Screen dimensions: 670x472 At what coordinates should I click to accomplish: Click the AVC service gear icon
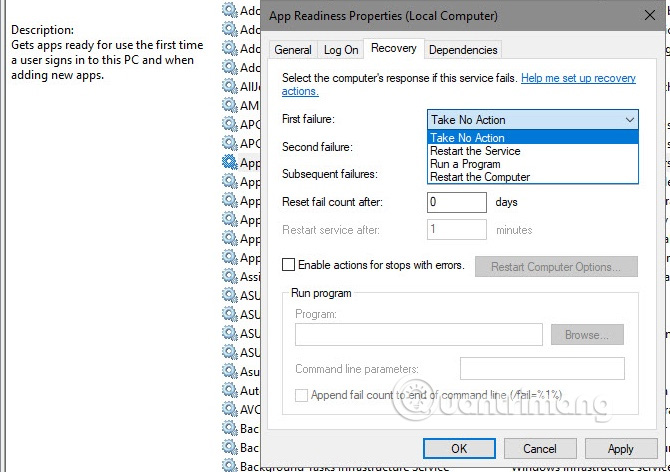(229, 409)
